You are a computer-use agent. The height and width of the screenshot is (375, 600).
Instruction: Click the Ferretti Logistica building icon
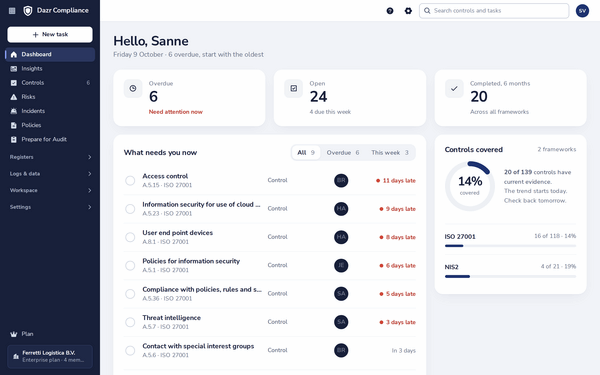tap(16, 356)
